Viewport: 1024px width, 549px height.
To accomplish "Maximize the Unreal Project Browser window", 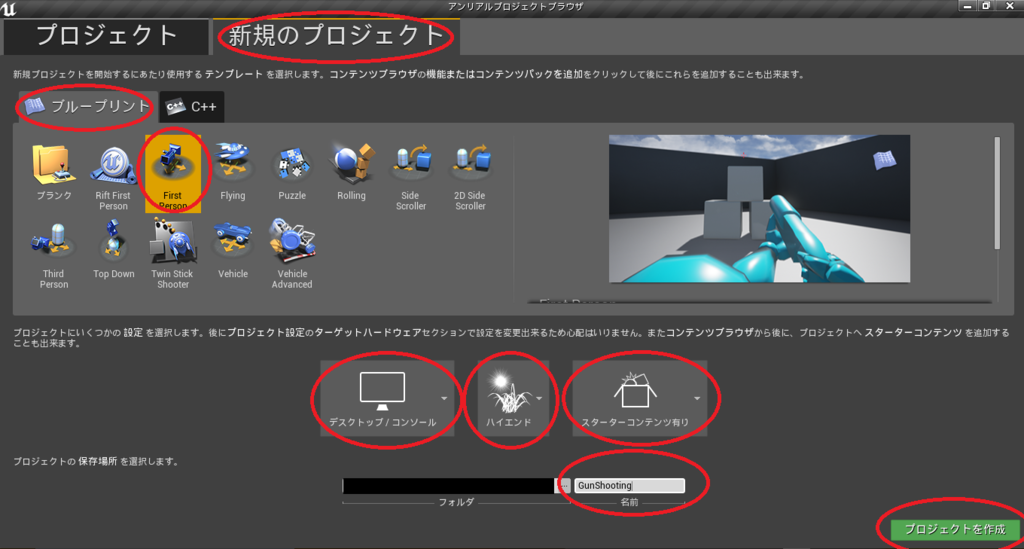I will 986,6.
